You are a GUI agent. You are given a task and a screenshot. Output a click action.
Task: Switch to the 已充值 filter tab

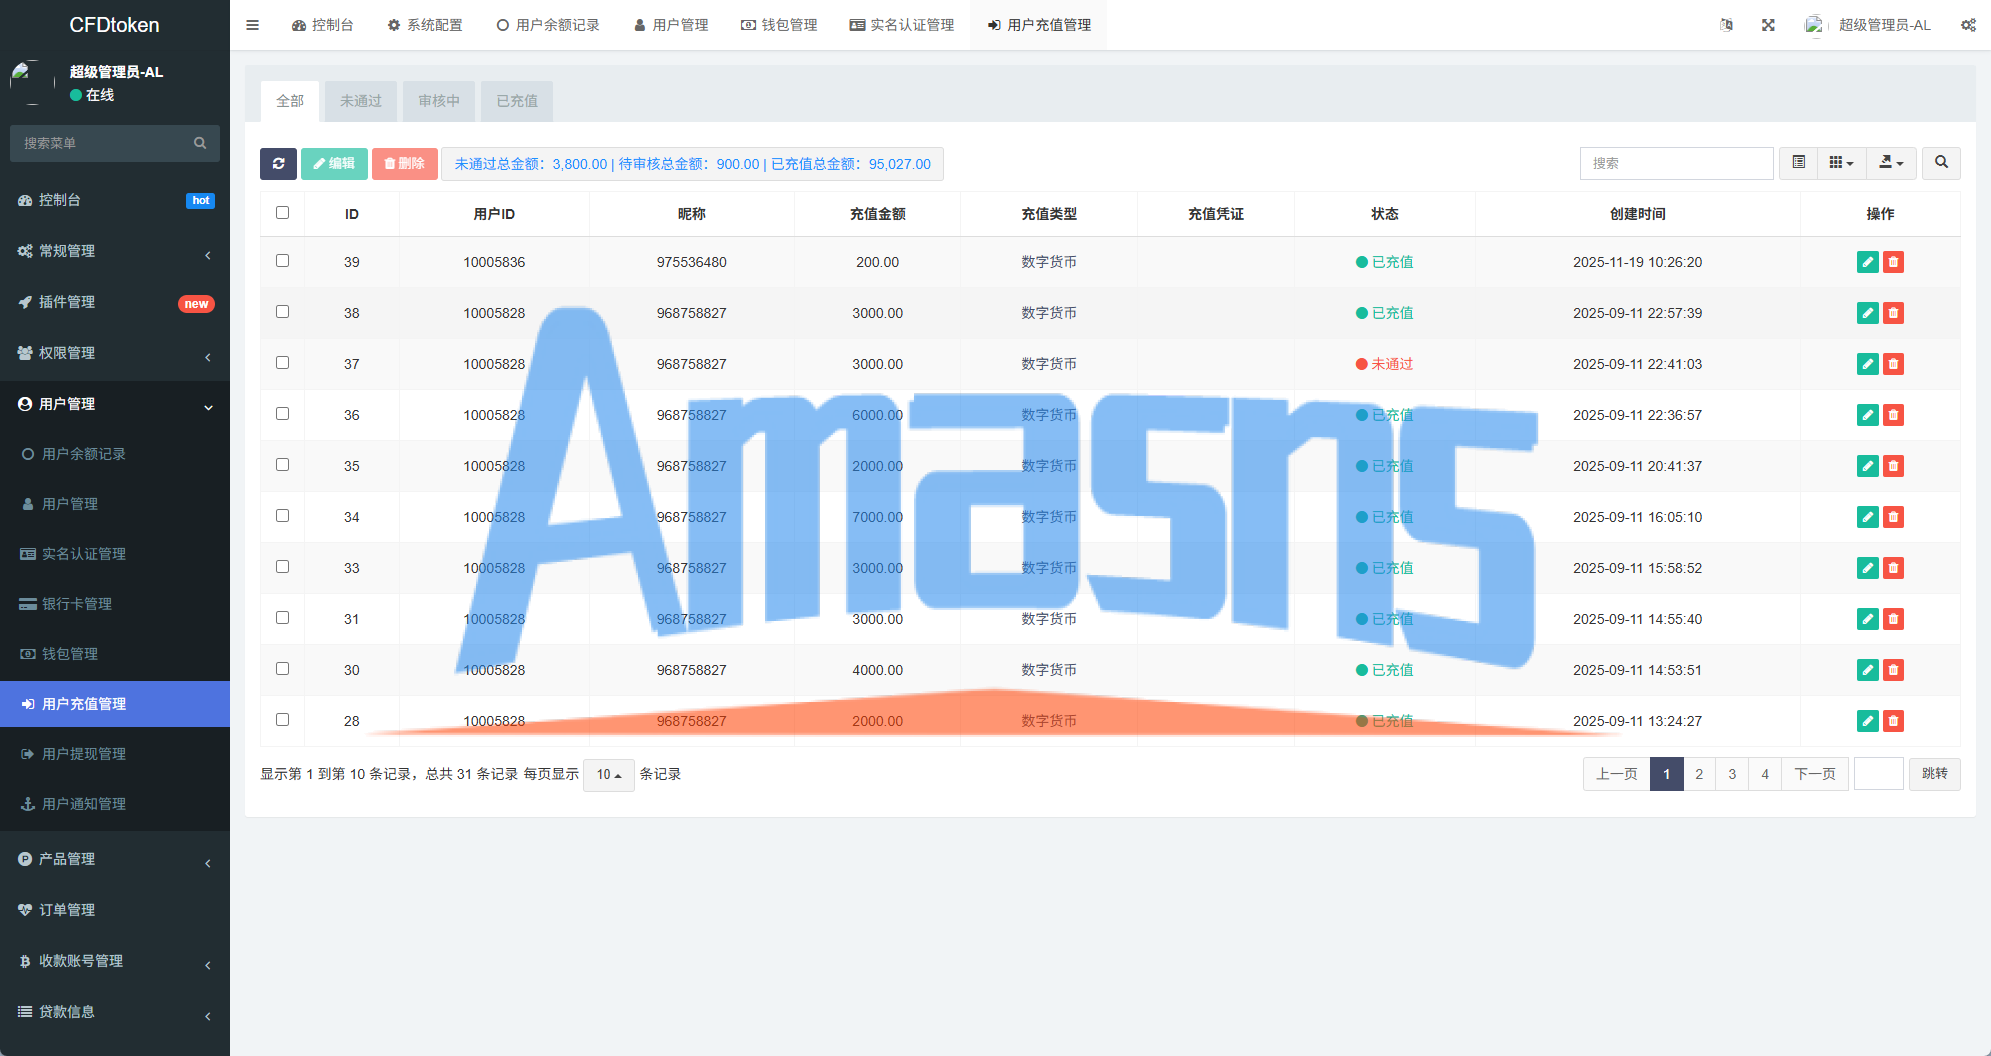[517, 101]
